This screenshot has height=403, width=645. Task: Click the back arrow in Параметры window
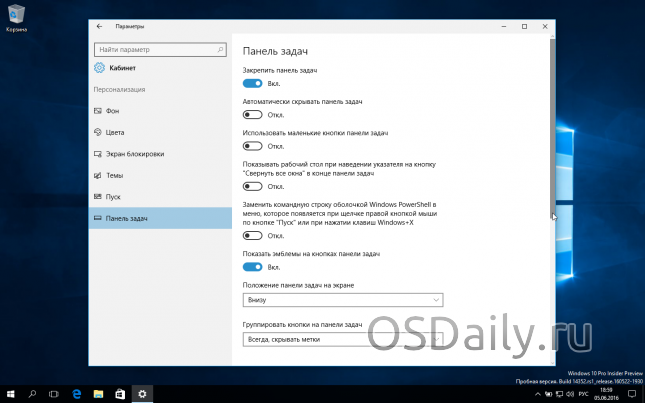(99, 26)
